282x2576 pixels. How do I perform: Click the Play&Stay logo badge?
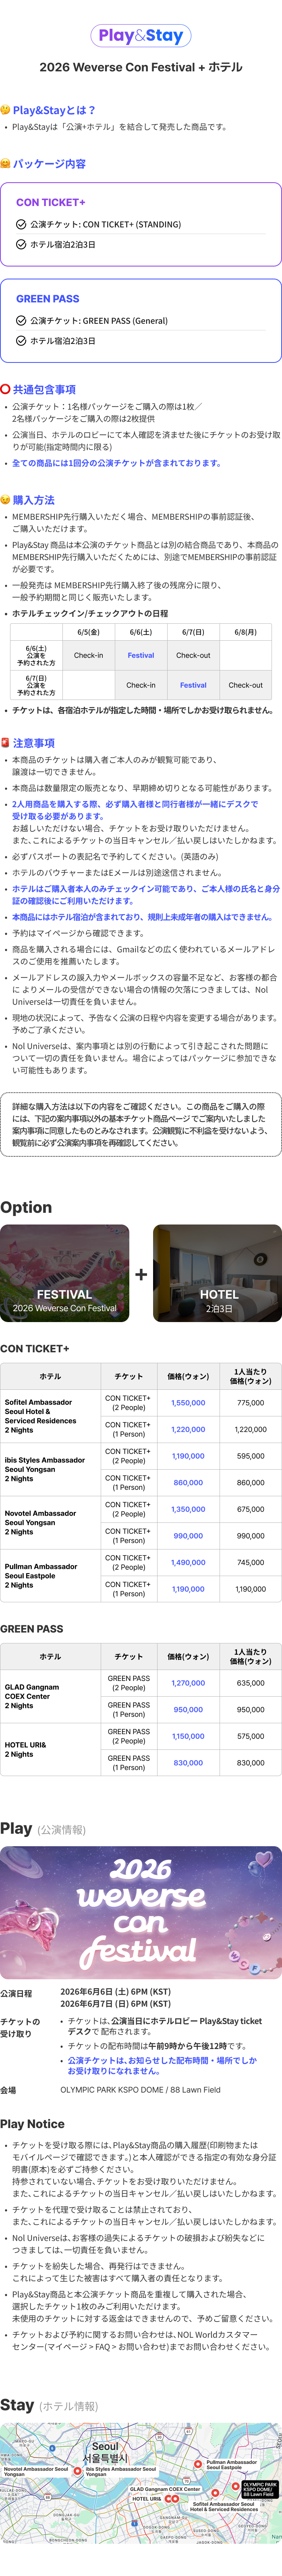(x=141, y=36)
